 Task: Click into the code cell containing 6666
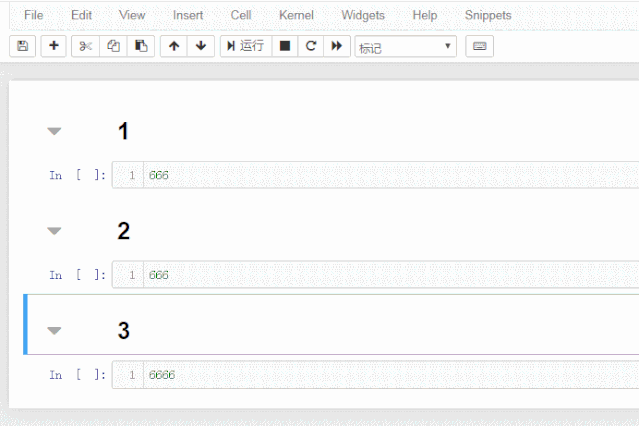[375, 375]
